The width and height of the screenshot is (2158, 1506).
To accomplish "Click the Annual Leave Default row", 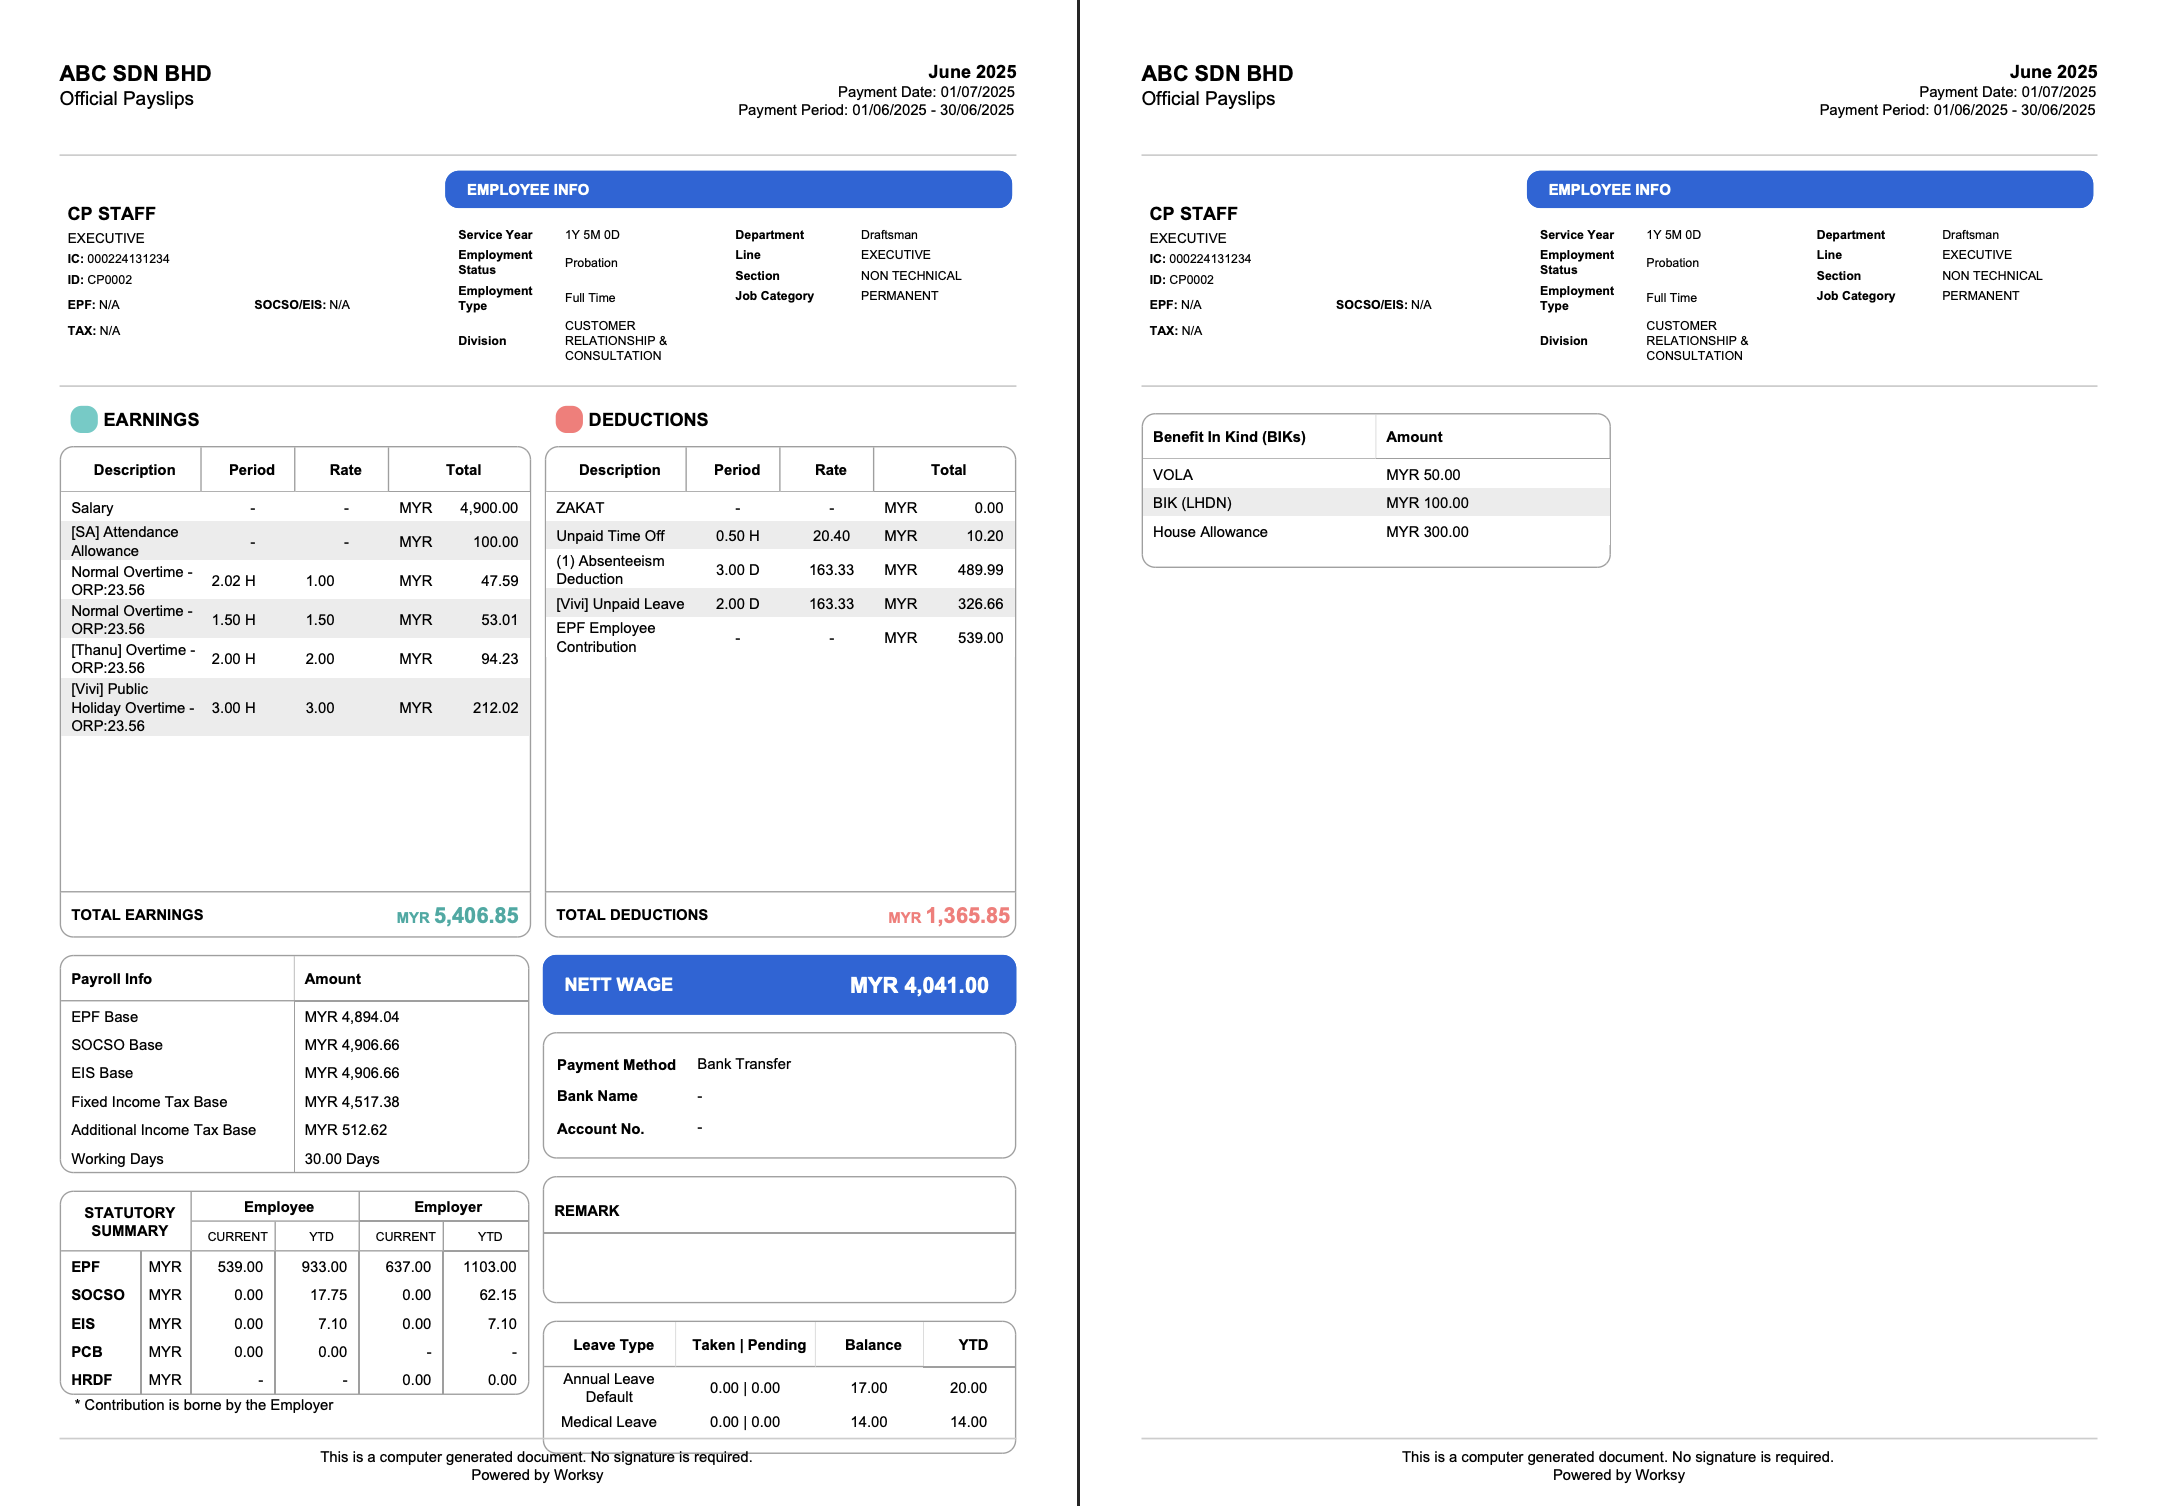I will (x=608, y=1388).
